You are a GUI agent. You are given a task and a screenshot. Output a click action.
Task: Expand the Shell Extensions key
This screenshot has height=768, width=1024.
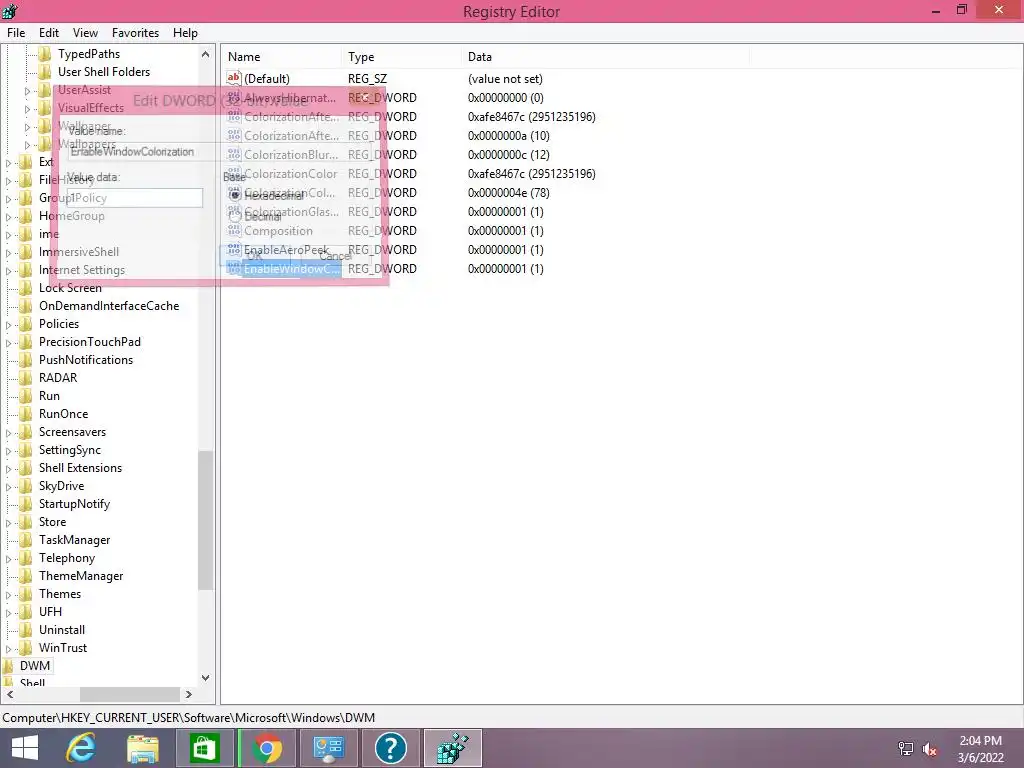8,468
